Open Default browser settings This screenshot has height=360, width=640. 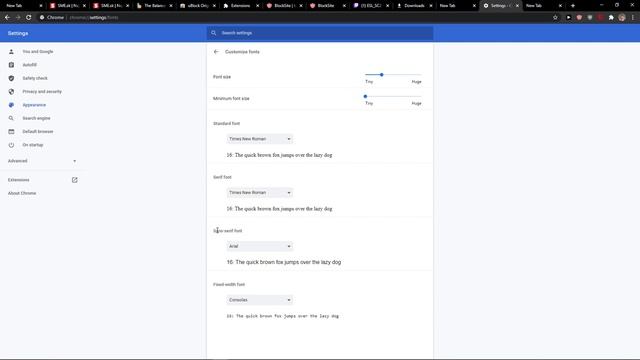pyautogui.click(x=38, y=132)
